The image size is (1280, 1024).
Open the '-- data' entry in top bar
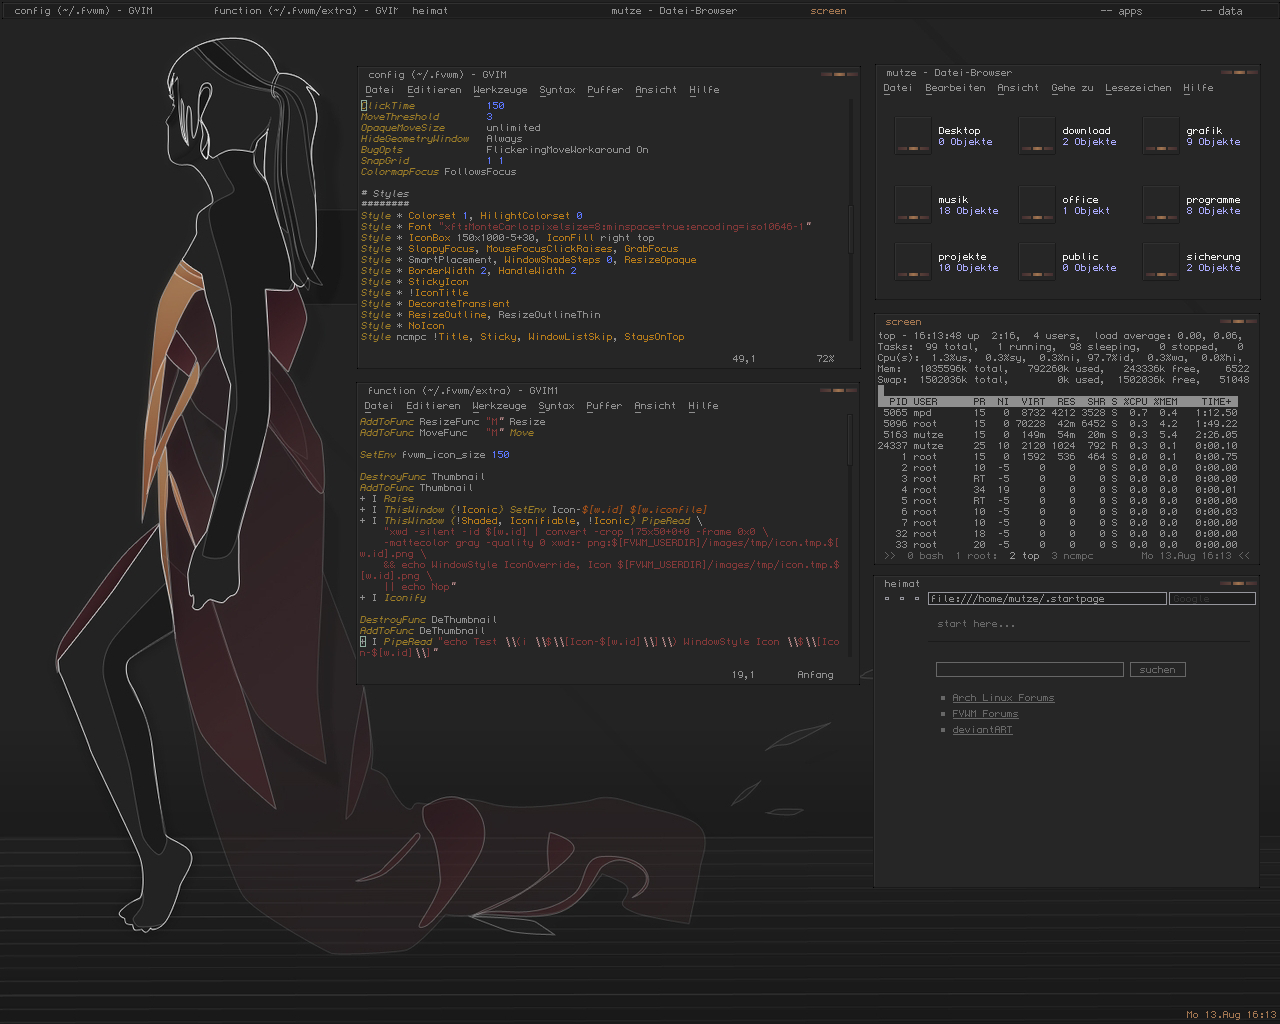pyautogui.click(x=1221, y=11)
